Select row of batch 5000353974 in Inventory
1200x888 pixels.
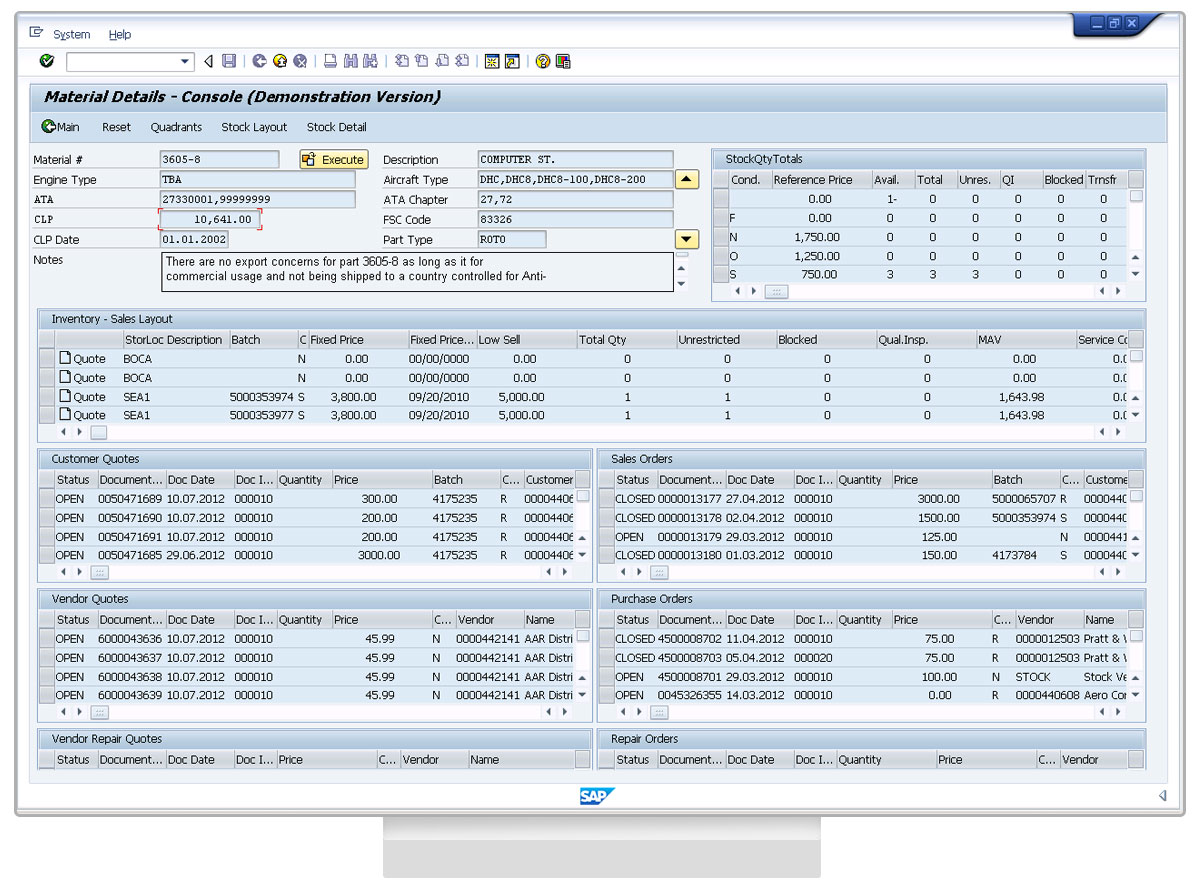click(47, 397)
